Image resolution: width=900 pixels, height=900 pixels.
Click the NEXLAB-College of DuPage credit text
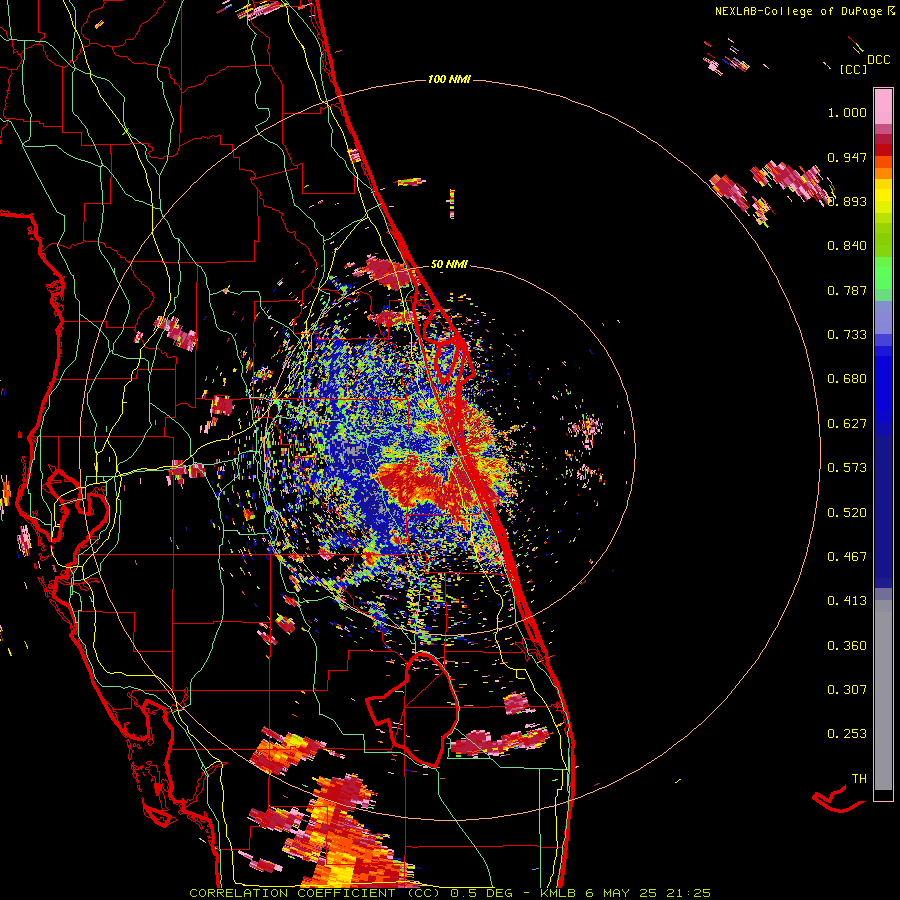pyautogui.click(x=804, y=11)
